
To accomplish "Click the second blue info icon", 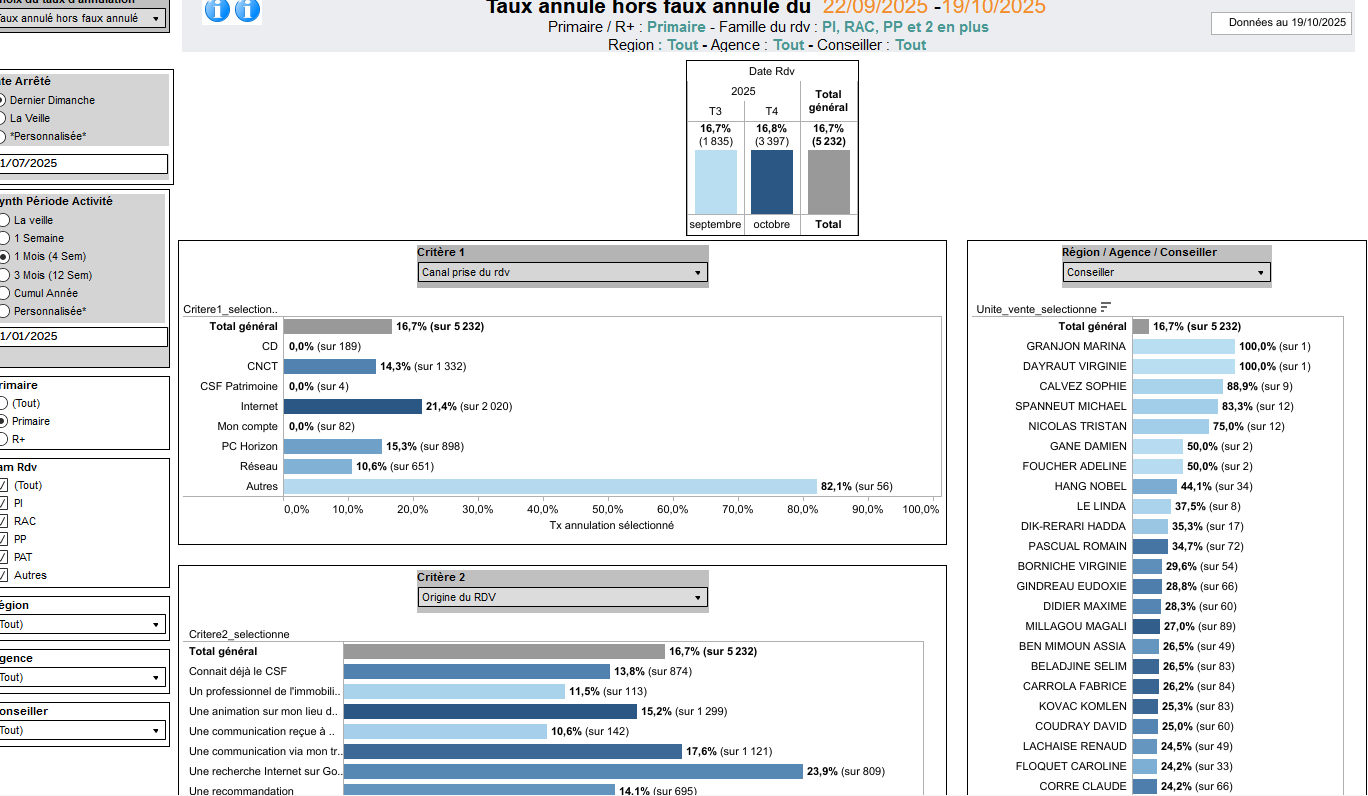I will click(x=247, y=10).
